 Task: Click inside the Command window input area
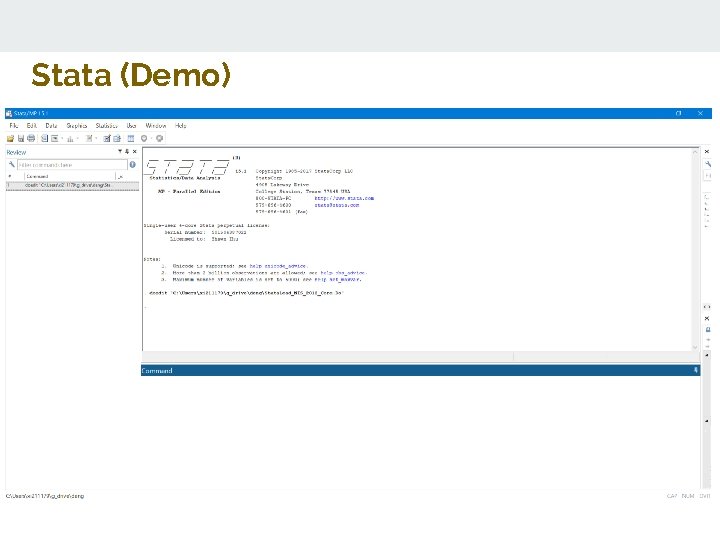tap(420, 432)
